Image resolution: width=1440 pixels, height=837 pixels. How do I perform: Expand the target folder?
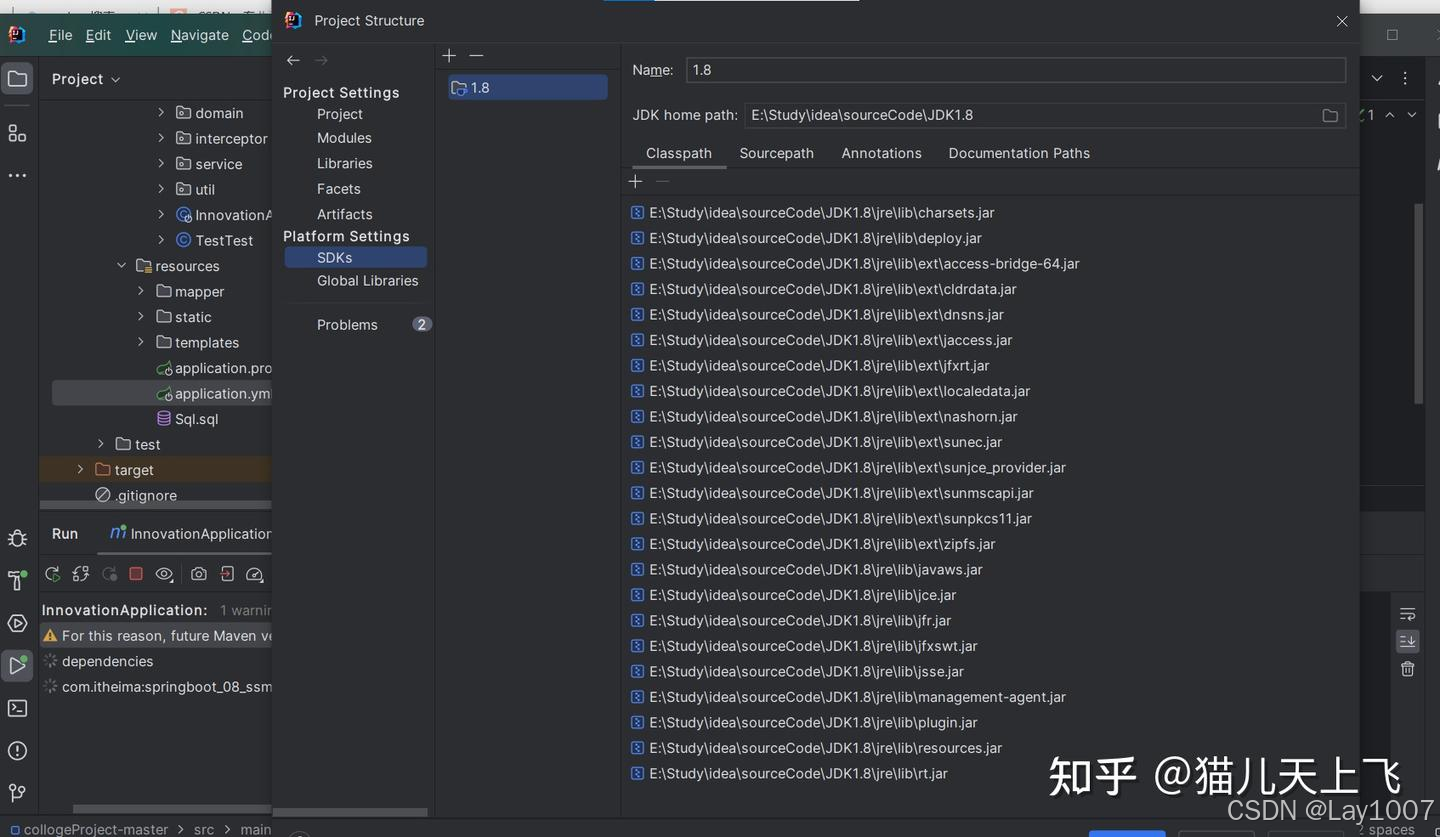point(81,470)
